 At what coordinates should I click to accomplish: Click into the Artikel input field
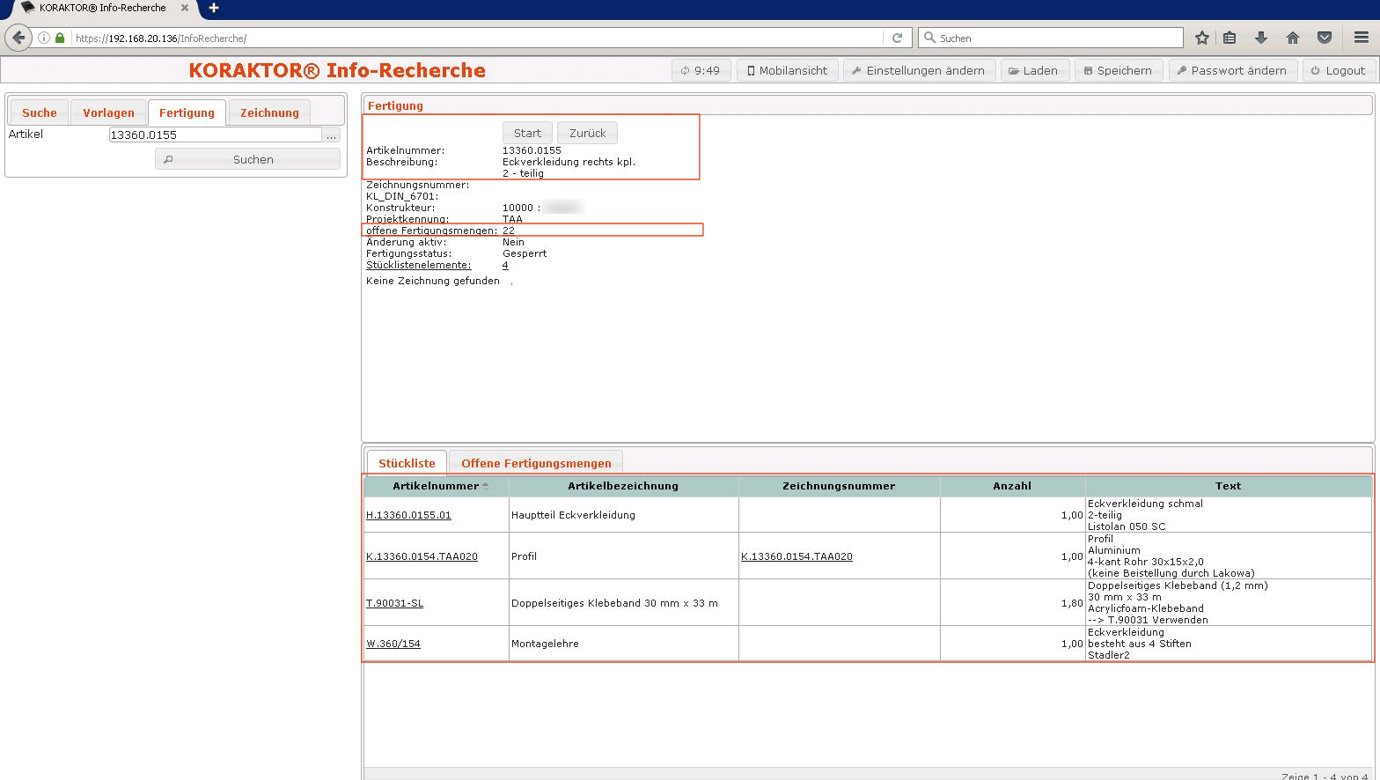(215, 135)
